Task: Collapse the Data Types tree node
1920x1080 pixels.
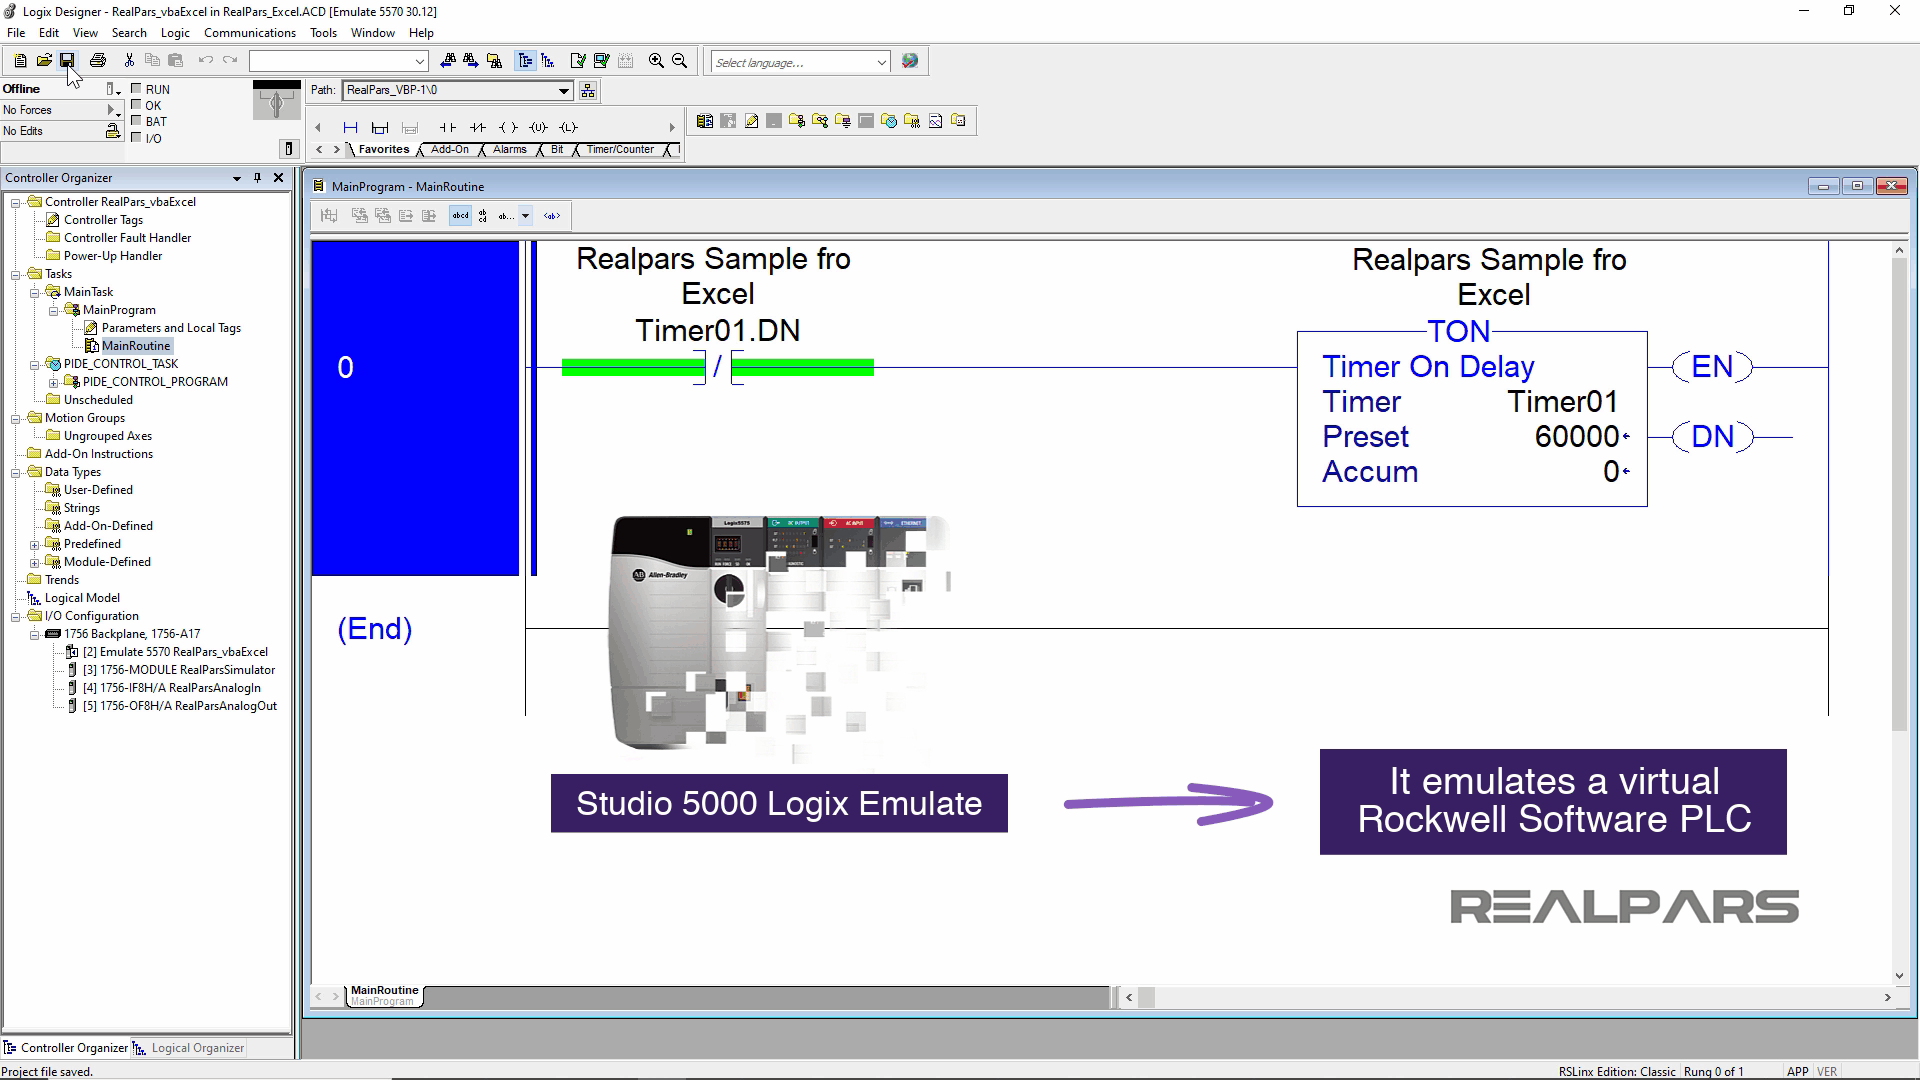Action: [x=16, y=471]
